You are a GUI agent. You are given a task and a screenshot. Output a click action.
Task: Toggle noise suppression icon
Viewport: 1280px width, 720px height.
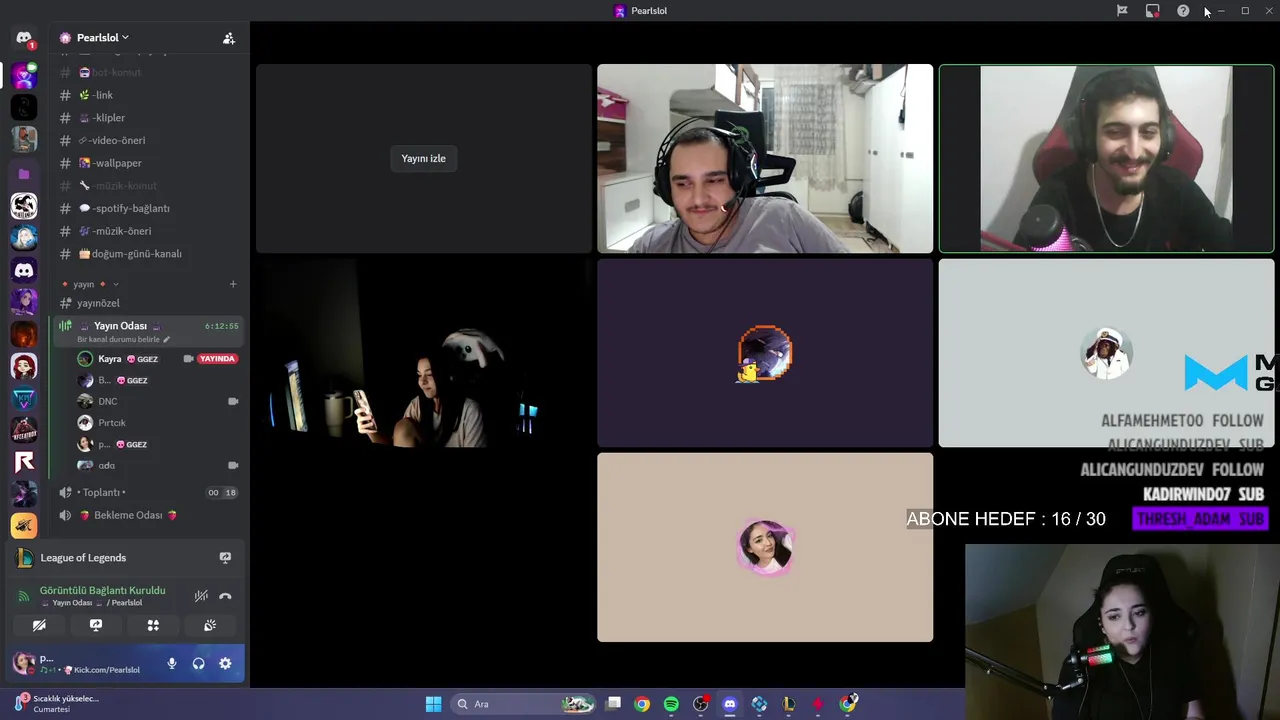201,596
